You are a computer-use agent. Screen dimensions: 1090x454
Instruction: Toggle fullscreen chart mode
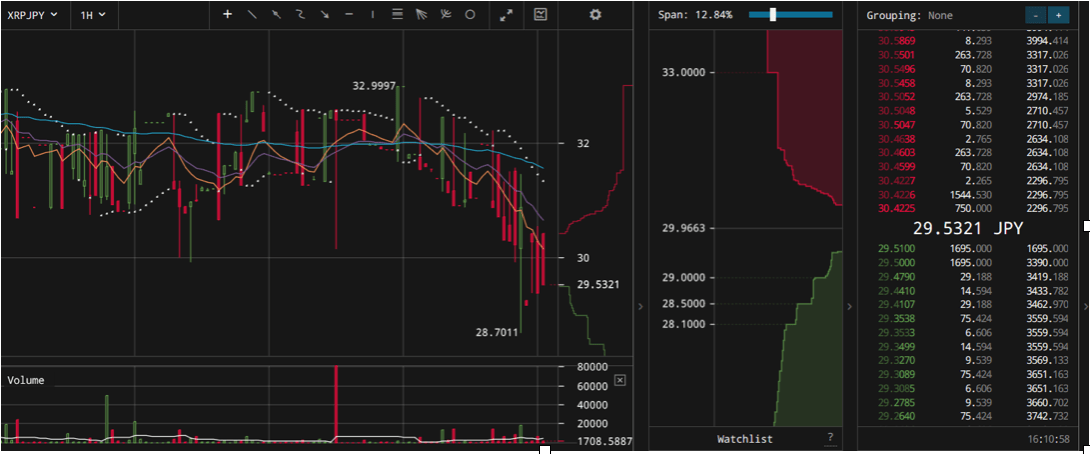507,15
